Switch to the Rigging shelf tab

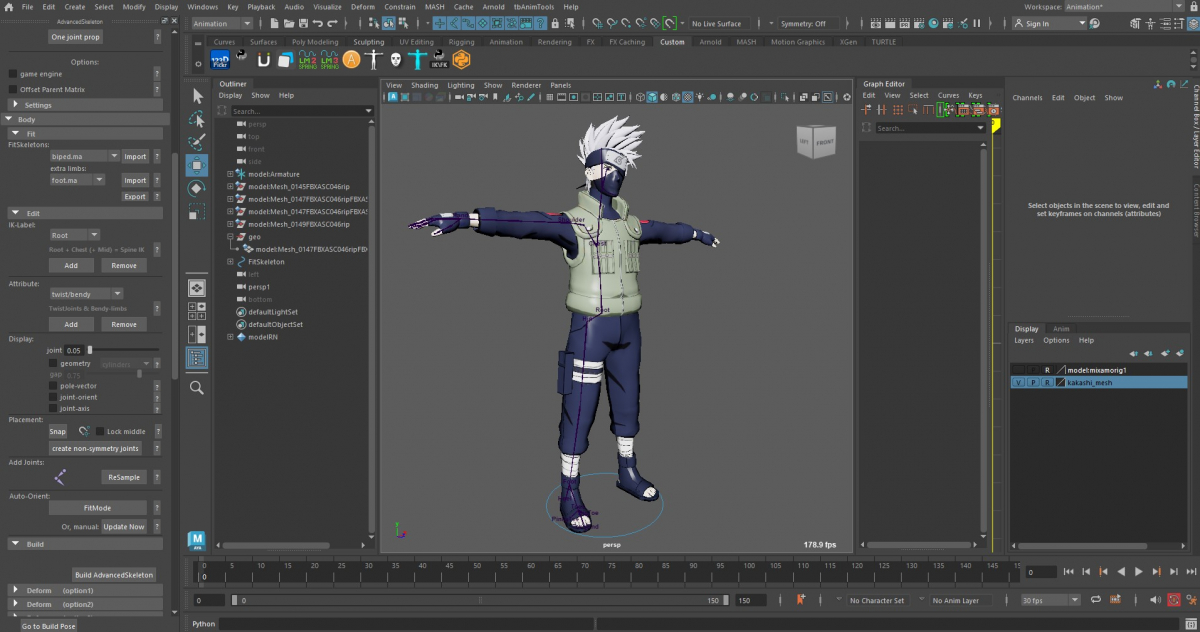[x=461, y=42]
